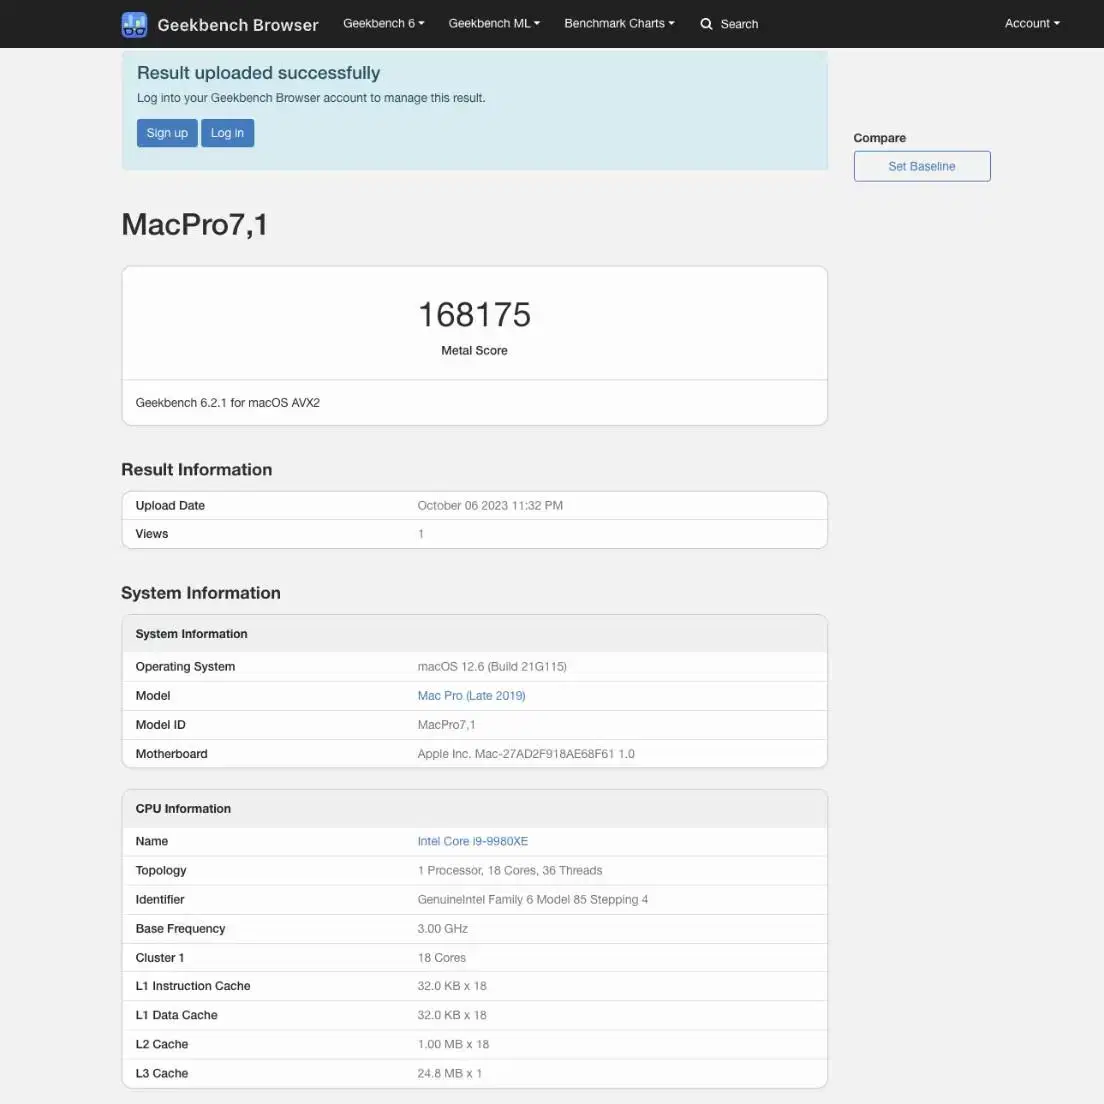Click the Result Information section heading
This screenshot has height=1104, width=1104.
point(196,470)
